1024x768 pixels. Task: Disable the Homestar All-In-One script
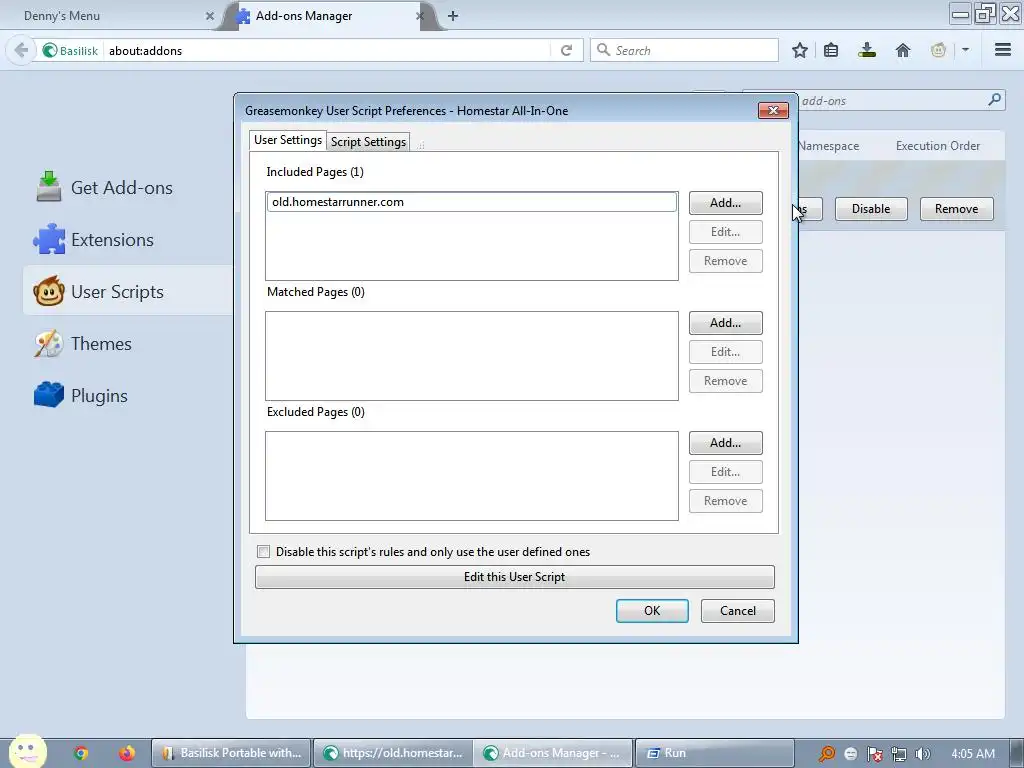(871, 209)
